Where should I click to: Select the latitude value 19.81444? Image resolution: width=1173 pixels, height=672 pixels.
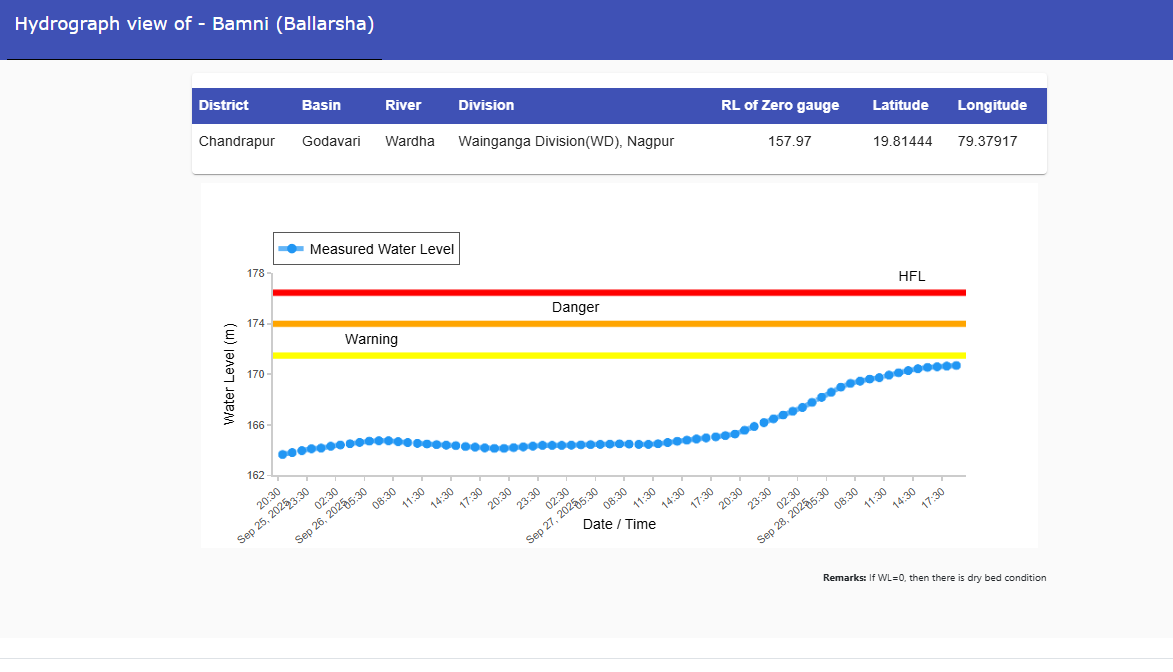pyautogui.click(x=903, y=141)
